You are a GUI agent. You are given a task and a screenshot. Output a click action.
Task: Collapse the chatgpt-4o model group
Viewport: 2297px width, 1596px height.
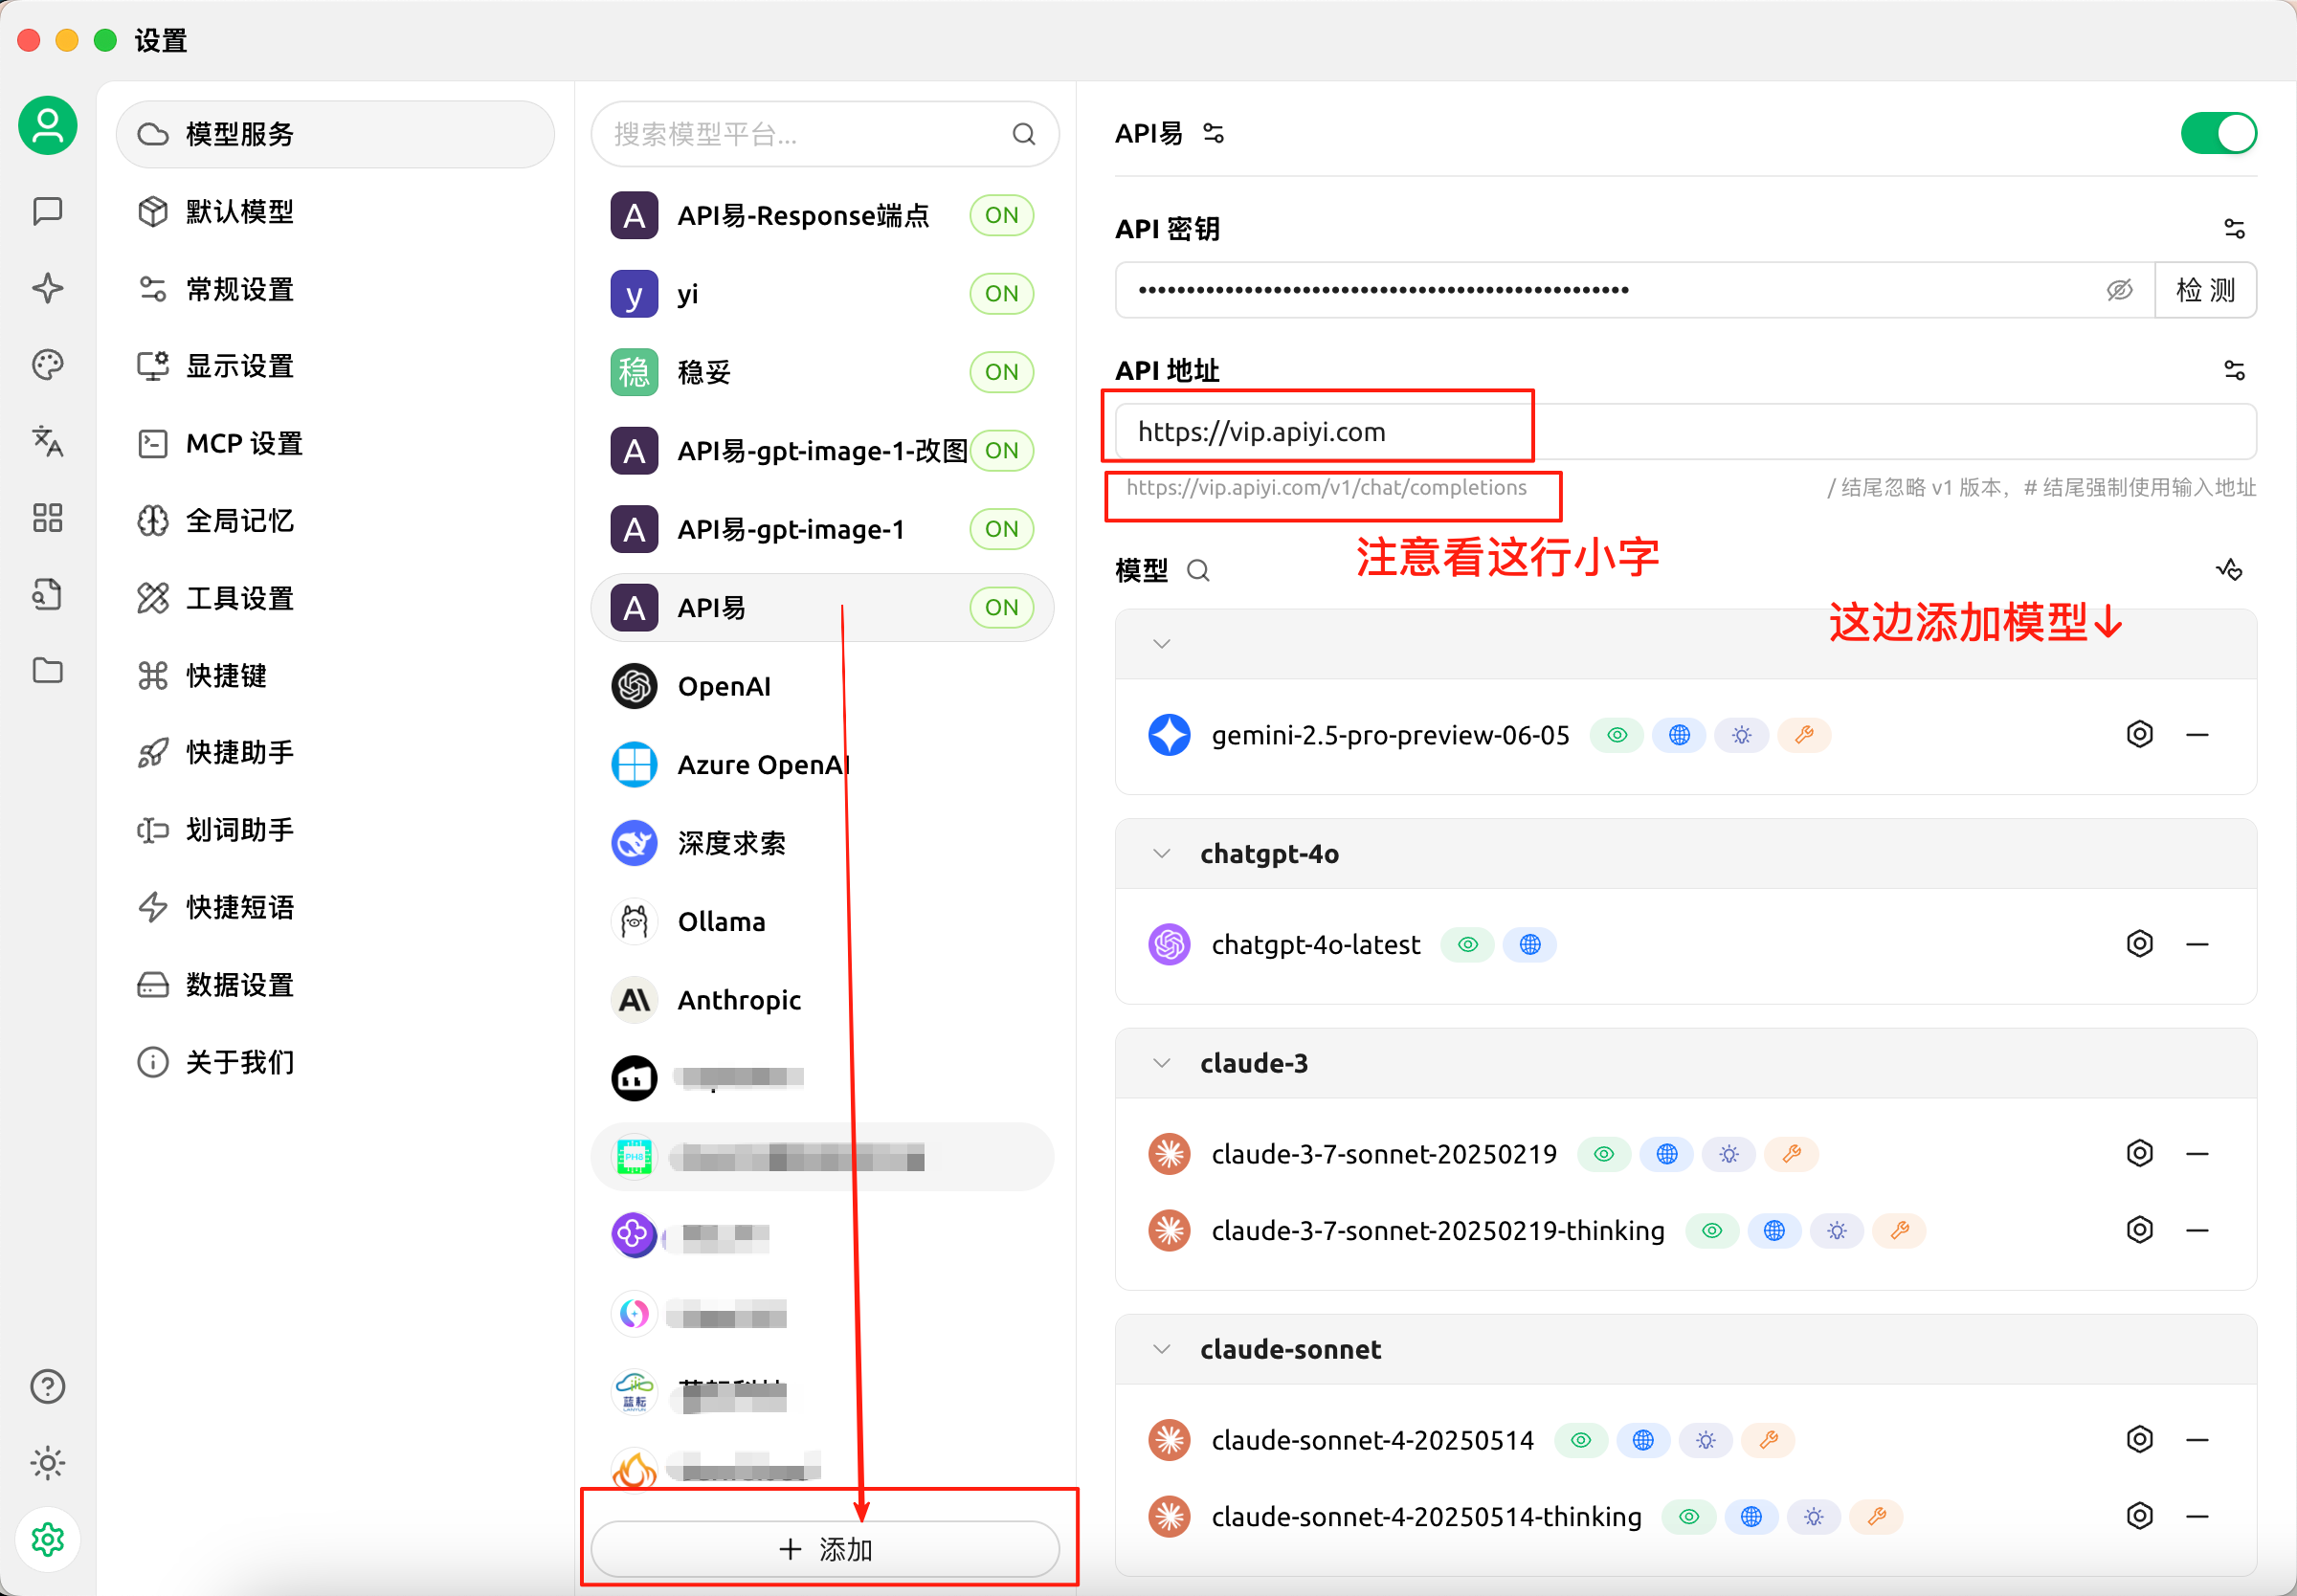(1161, 854)
